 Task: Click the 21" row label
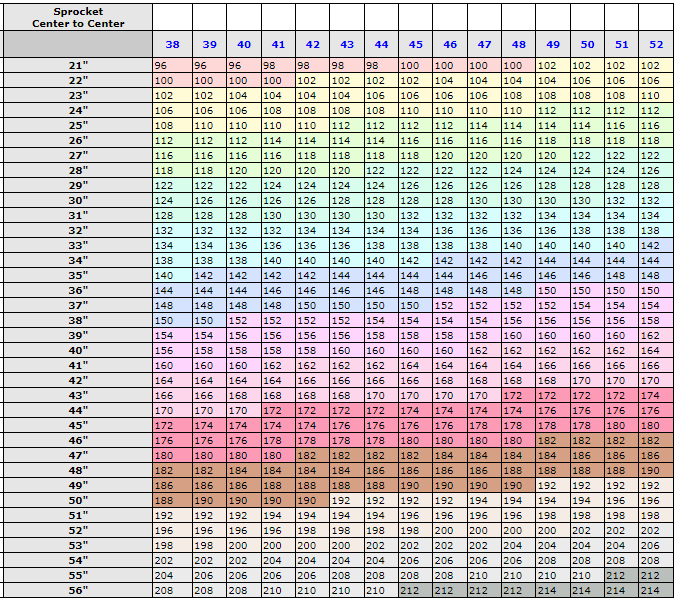coord(78,66)
